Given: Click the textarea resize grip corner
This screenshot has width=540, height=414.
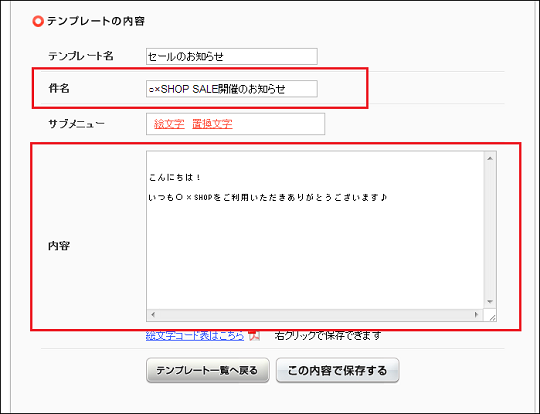Looking at the screenshot, I should 490,315.
